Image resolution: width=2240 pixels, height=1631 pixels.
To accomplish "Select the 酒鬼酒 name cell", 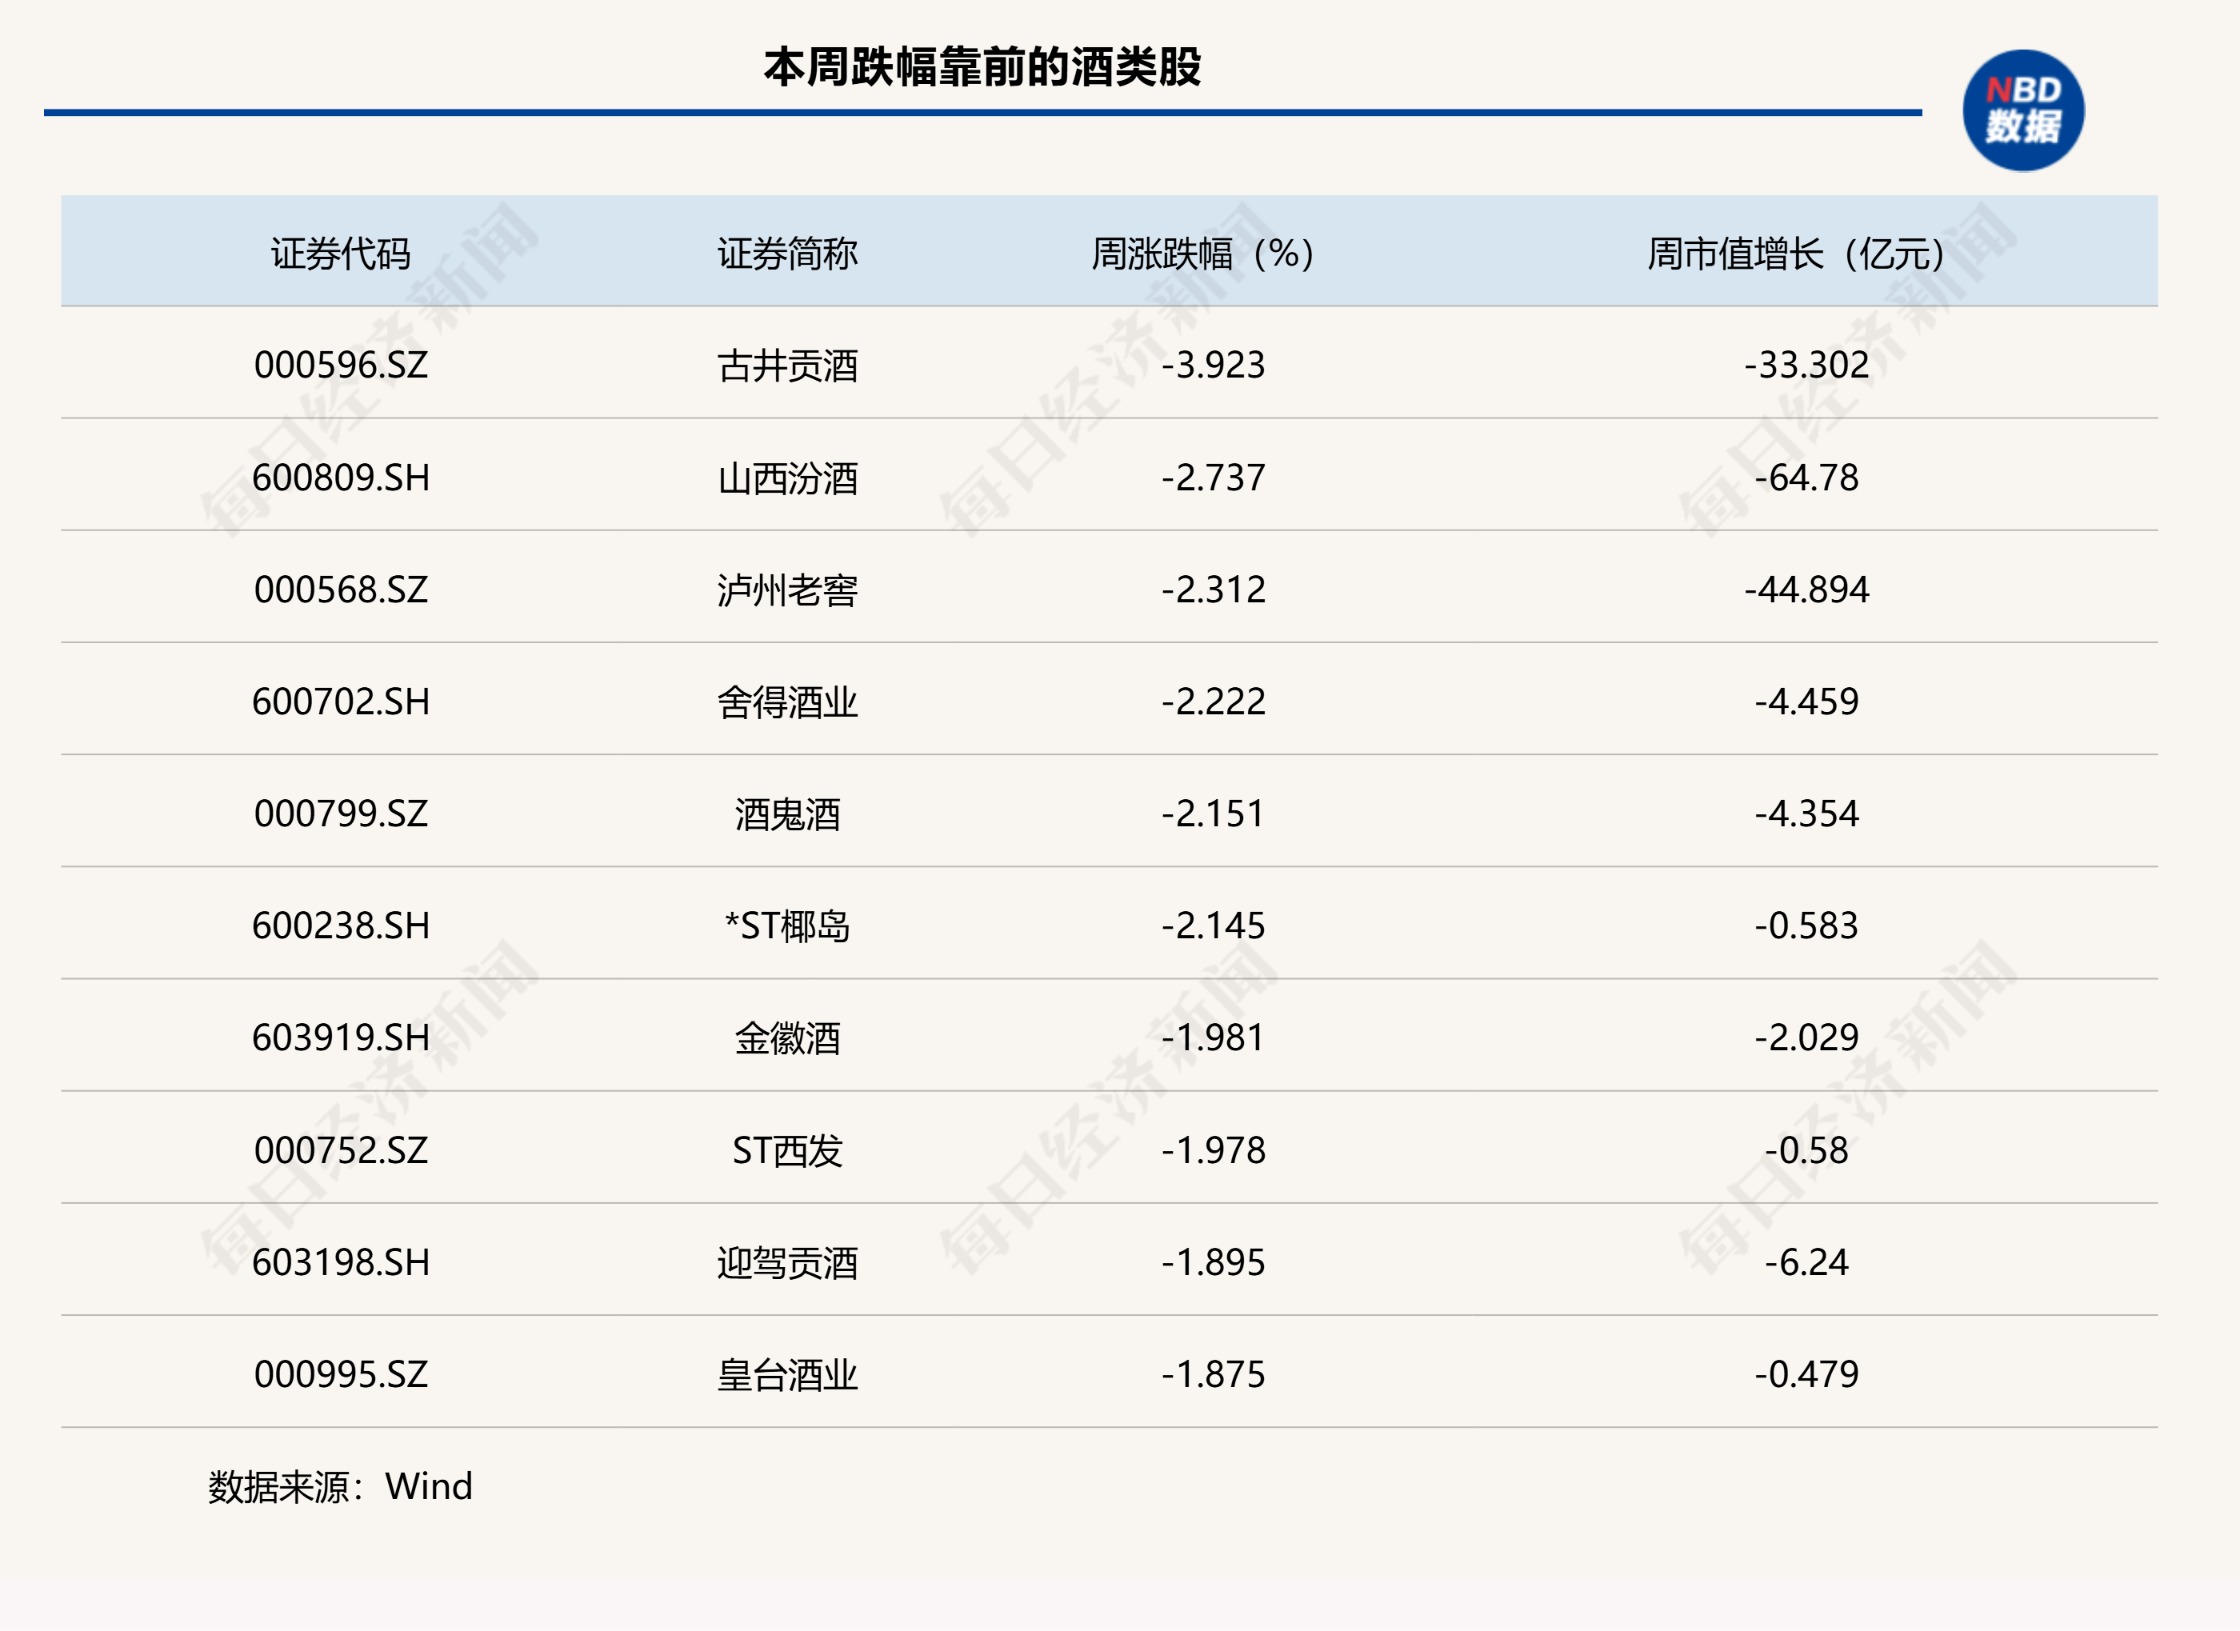I will pyautogui.click(x=787, y=814).
